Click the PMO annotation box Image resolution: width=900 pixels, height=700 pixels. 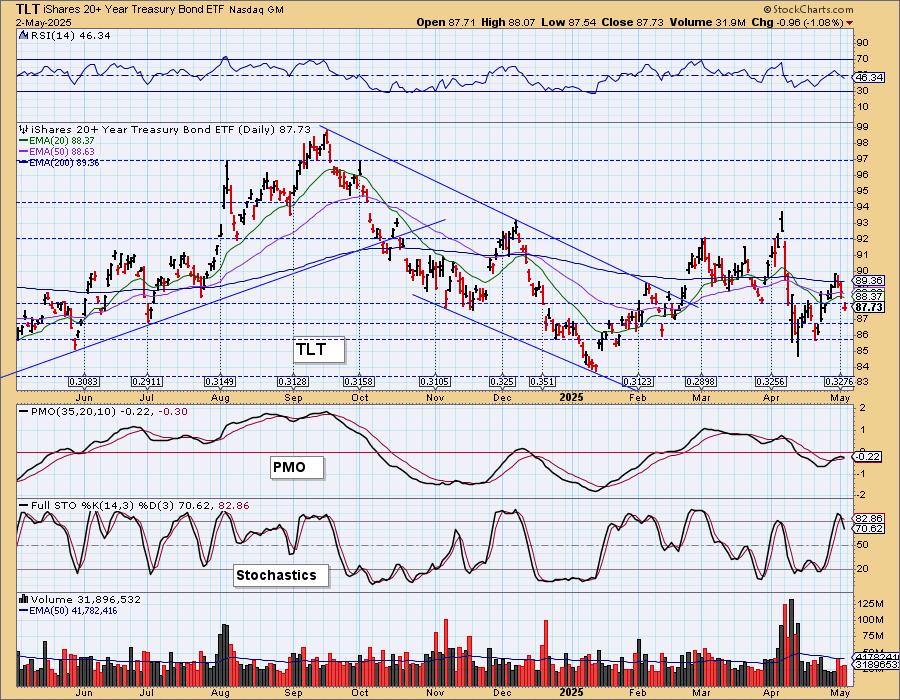click(297, 468)
